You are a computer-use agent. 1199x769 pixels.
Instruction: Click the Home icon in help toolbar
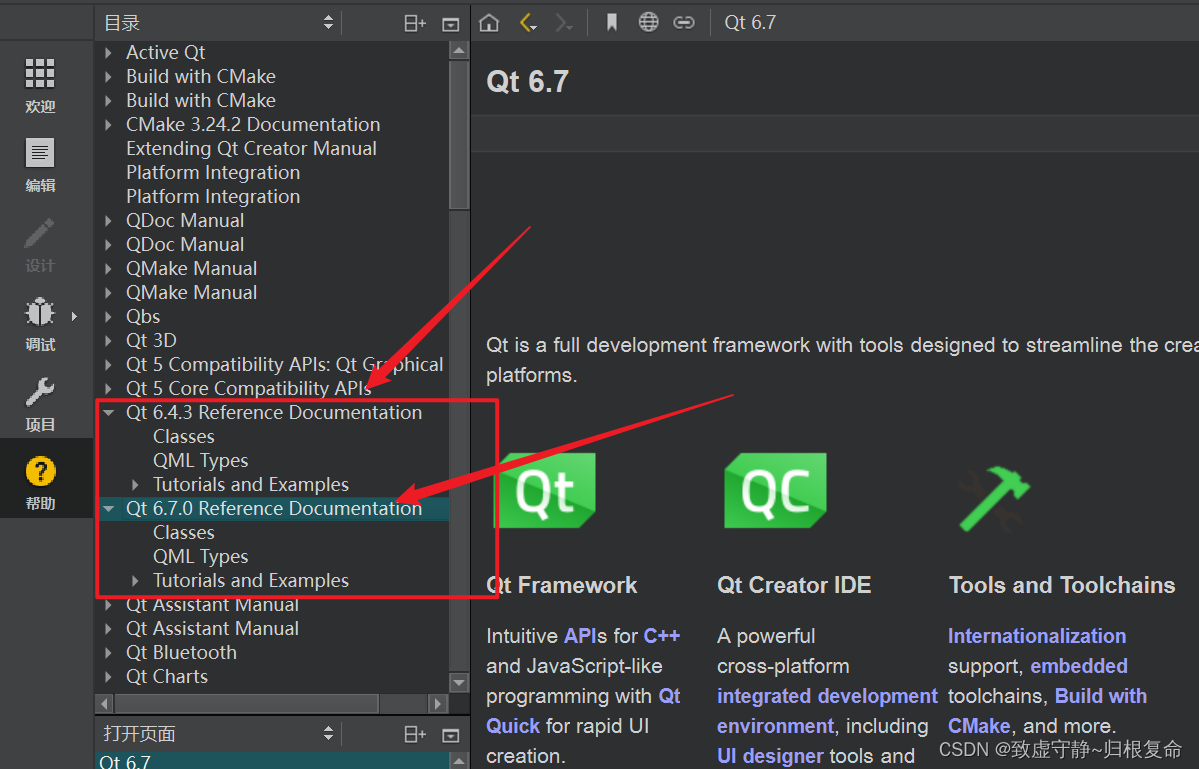tap(489, 23)
